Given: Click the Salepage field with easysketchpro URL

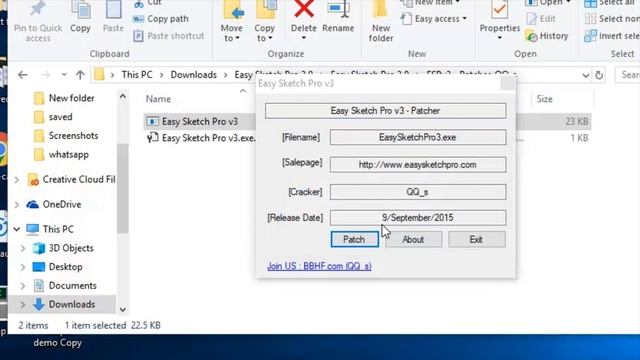Looking at the screenshot, I should 418,165.
